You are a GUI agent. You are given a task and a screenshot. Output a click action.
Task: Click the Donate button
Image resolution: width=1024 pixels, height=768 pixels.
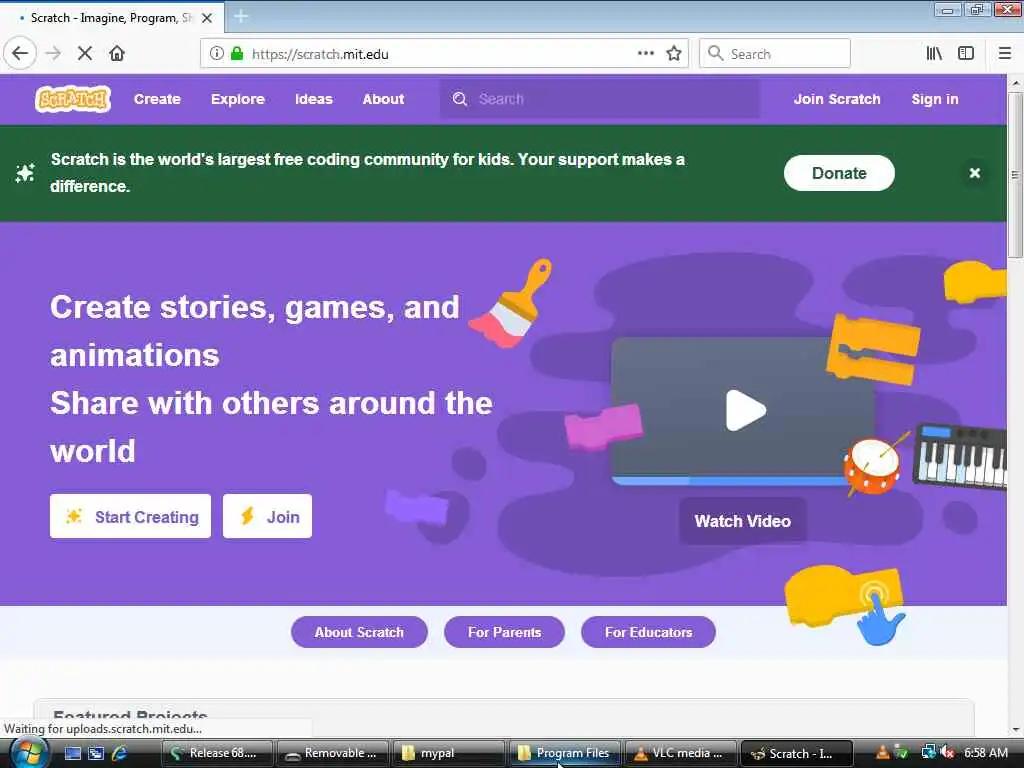[839, 173]
